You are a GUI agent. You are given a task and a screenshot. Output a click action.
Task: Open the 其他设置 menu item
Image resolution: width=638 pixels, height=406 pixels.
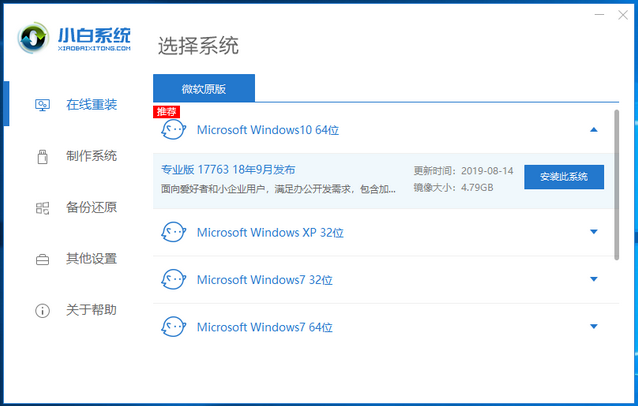point(92,259)
